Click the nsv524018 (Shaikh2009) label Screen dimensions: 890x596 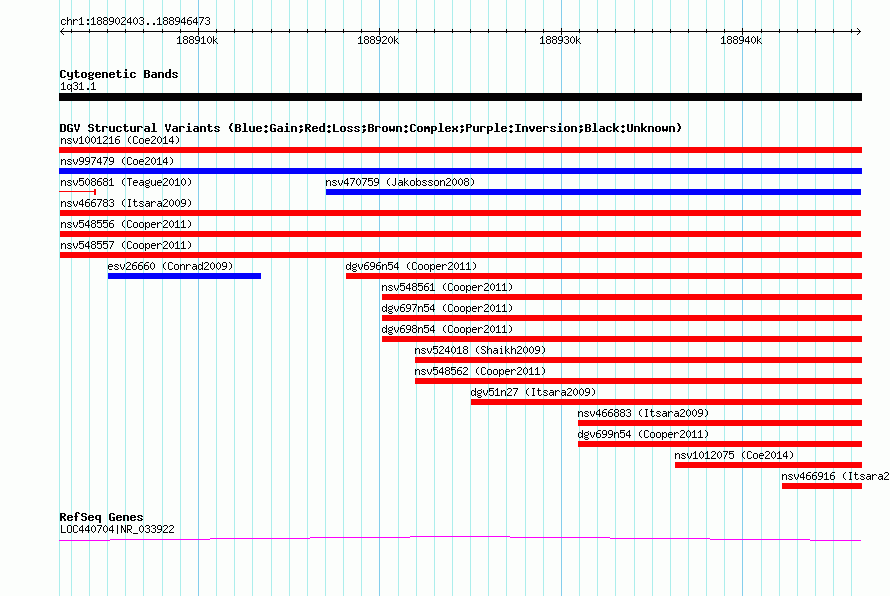tap(480, 350)
